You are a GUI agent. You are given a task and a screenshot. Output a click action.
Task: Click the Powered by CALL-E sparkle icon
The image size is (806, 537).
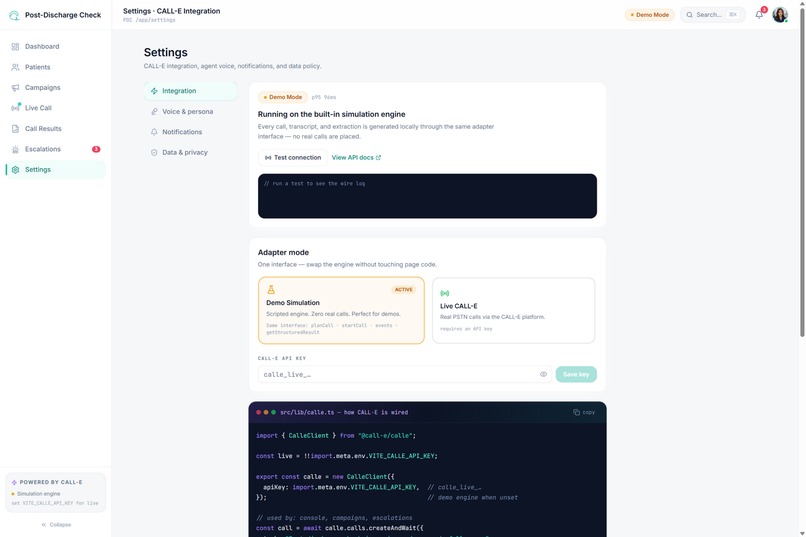click(14, 483)
